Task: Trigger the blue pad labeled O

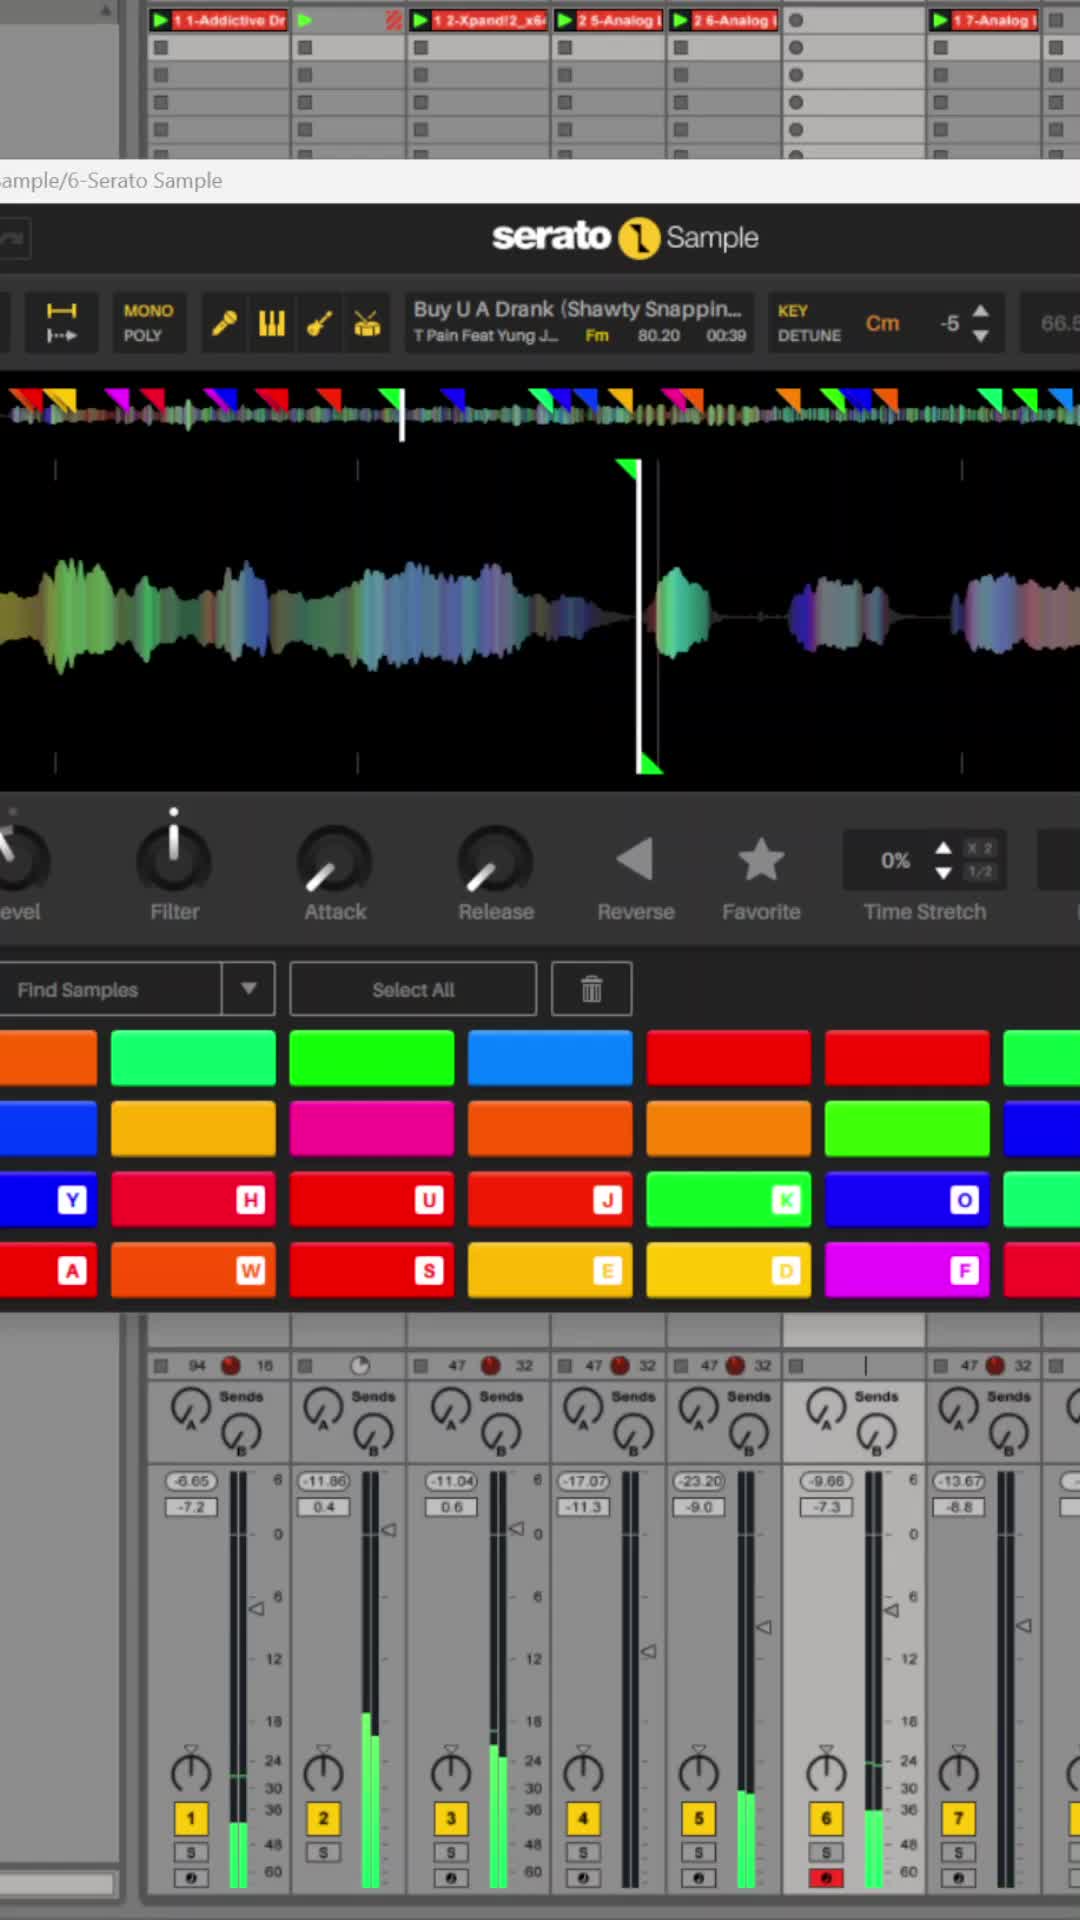Action: tap(907, 1199)
